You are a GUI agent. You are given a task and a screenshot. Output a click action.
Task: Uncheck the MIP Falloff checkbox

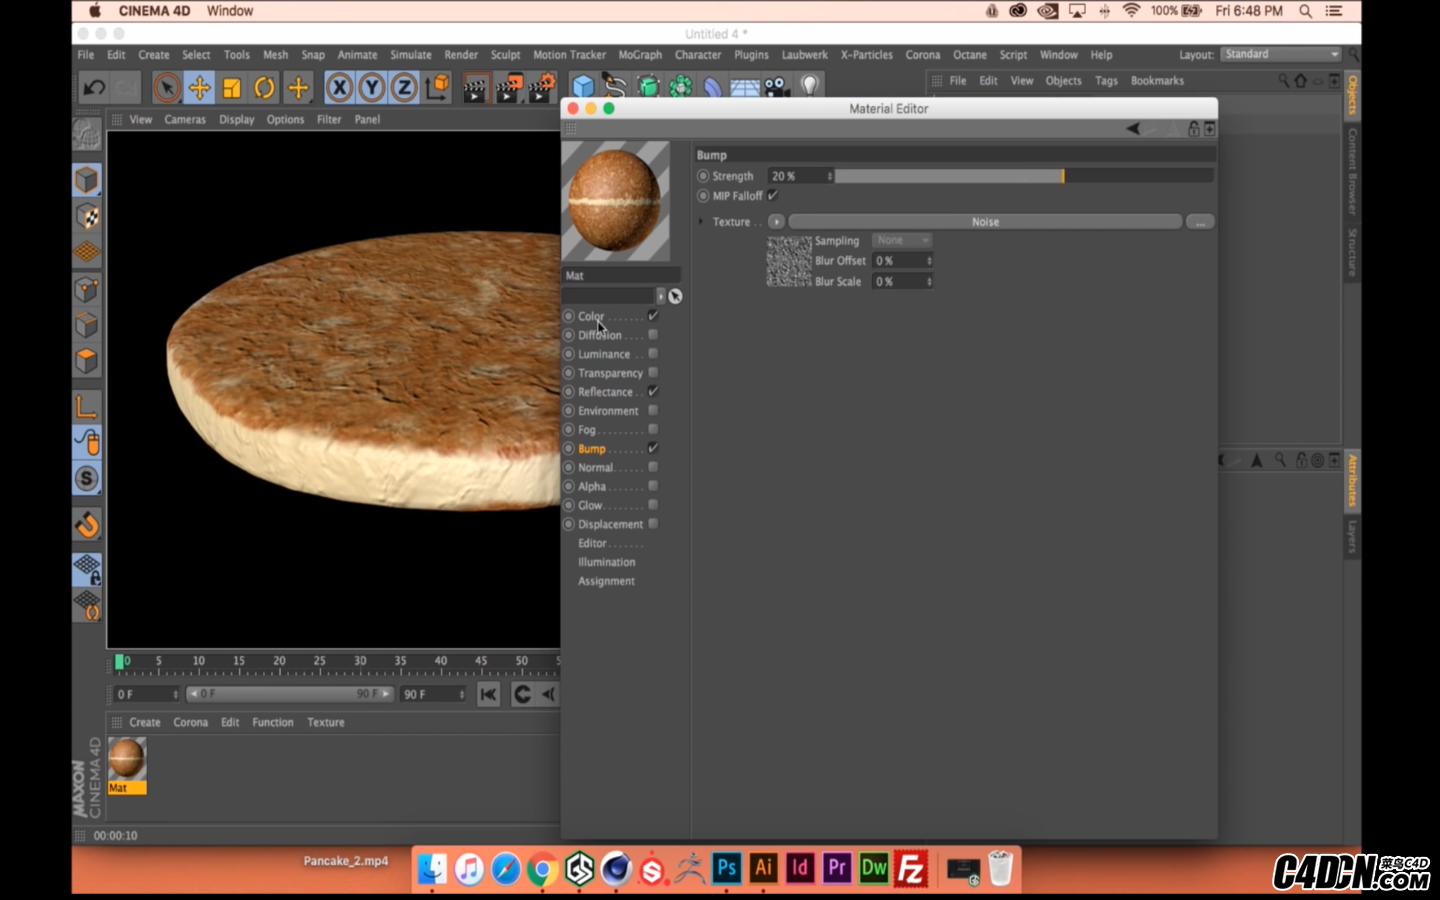tap(773, 196)
